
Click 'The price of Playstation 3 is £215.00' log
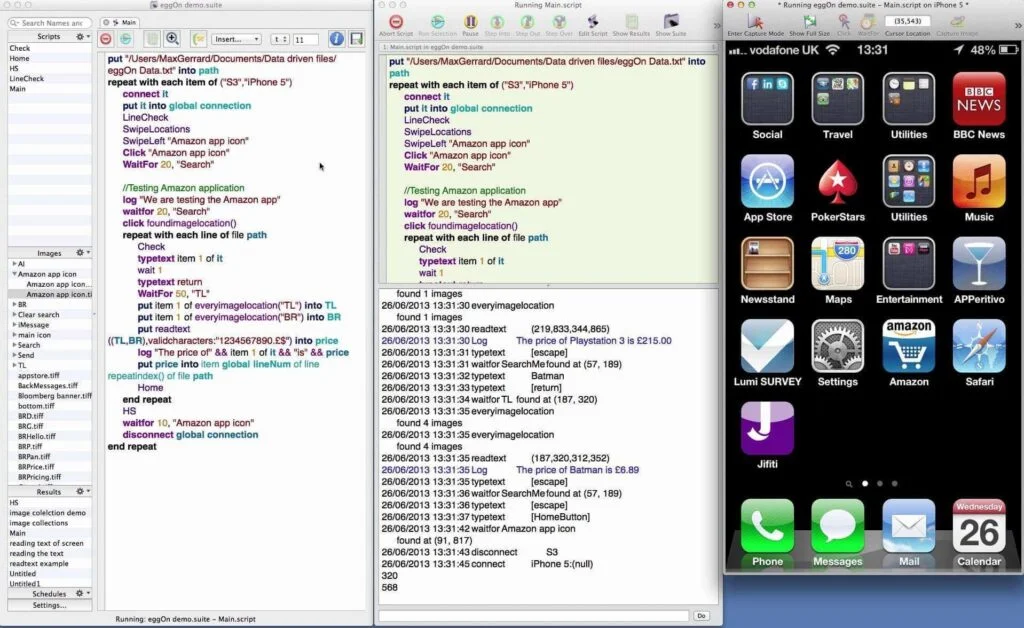click(594, 341)
